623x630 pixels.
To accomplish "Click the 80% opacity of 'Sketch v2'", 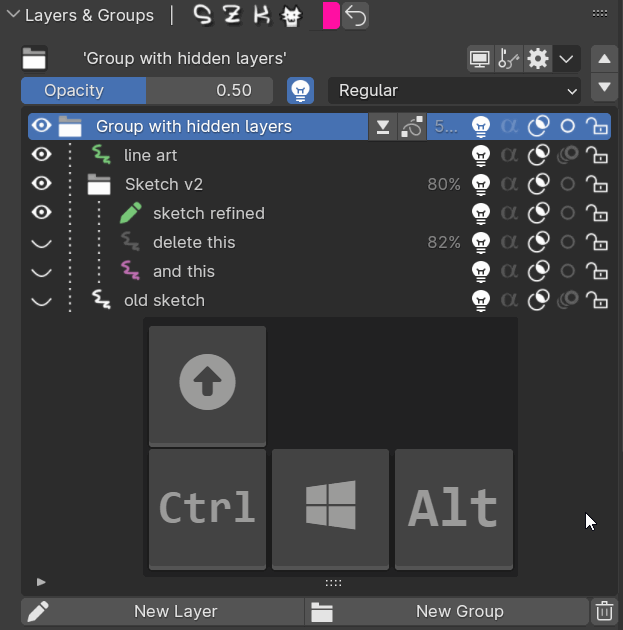I will (x=444, y=184).
